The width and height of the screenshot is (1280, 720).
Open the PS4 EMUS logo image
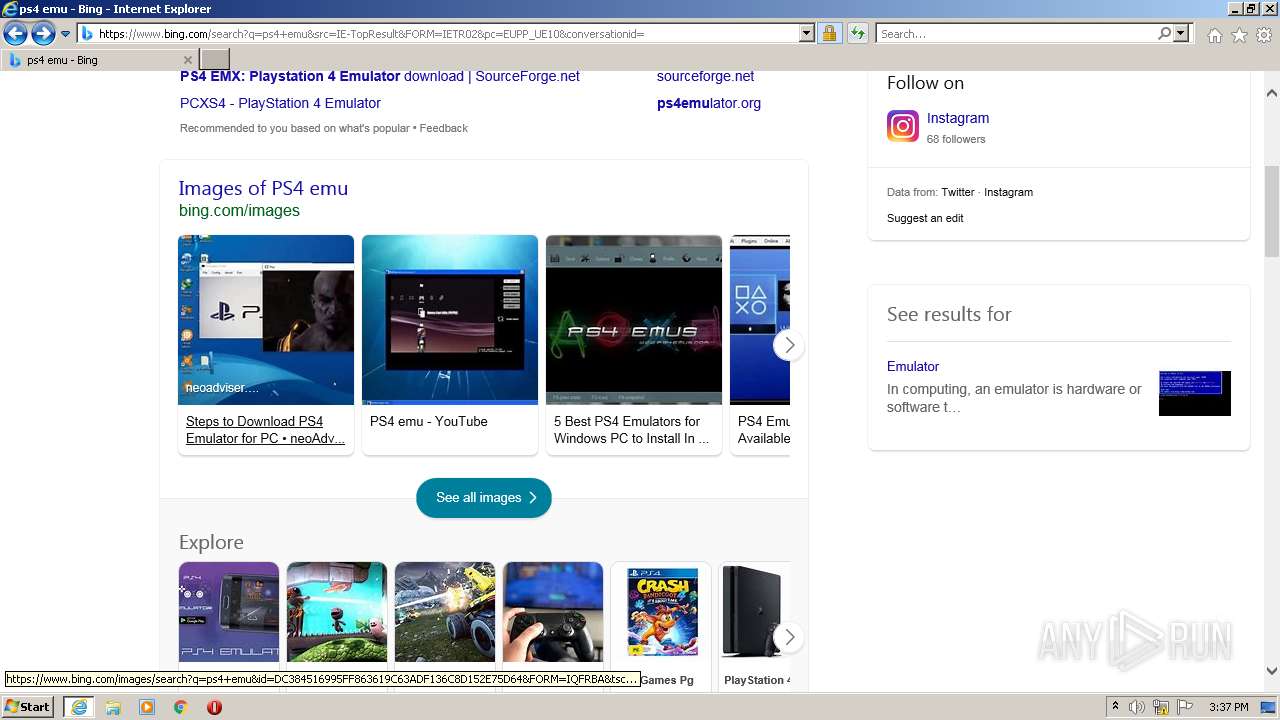coord(634,320)
